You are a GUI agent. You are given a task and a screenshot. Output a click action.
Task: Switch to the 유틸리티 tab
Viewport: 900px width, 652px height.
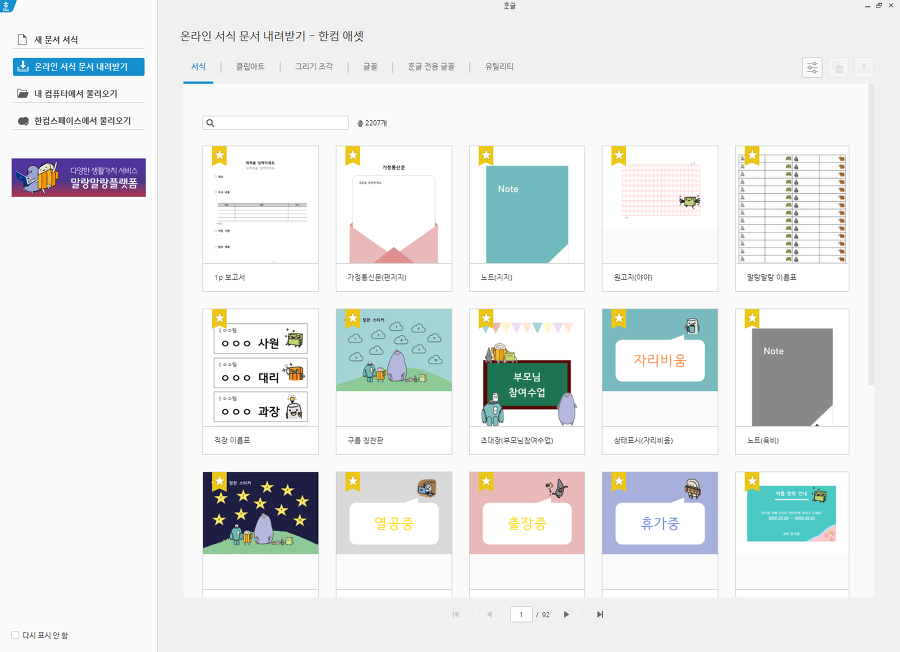[x=499, y=67]
